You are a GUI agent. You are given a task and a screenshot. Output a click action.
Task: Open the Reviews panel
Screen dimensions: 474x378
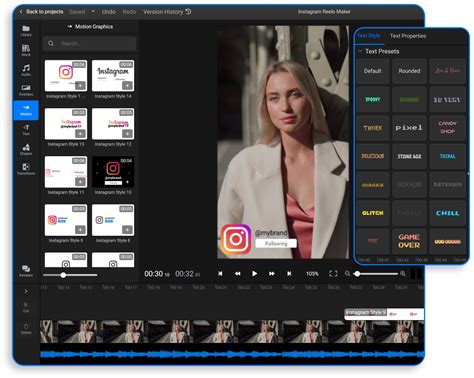26,271
